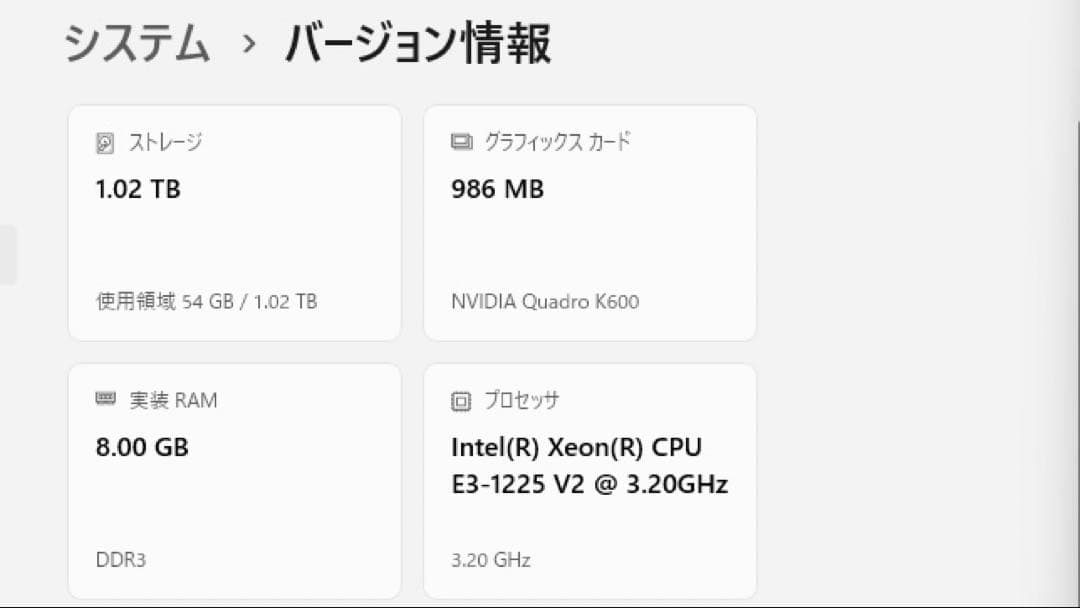
Task: Select the 986 MB graphics memory value
Action: click(x=495, y=189)
